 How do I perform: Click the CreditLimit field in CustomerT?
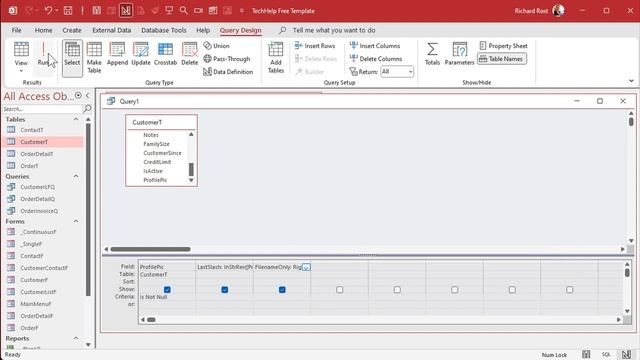[x=157, y=162]
